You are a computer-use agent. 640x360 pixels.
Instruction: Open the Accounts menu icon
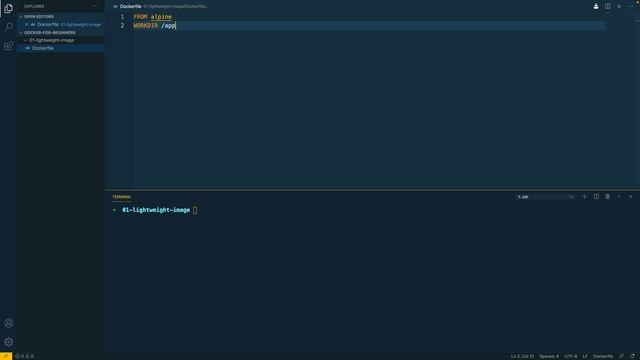[8, 323]
